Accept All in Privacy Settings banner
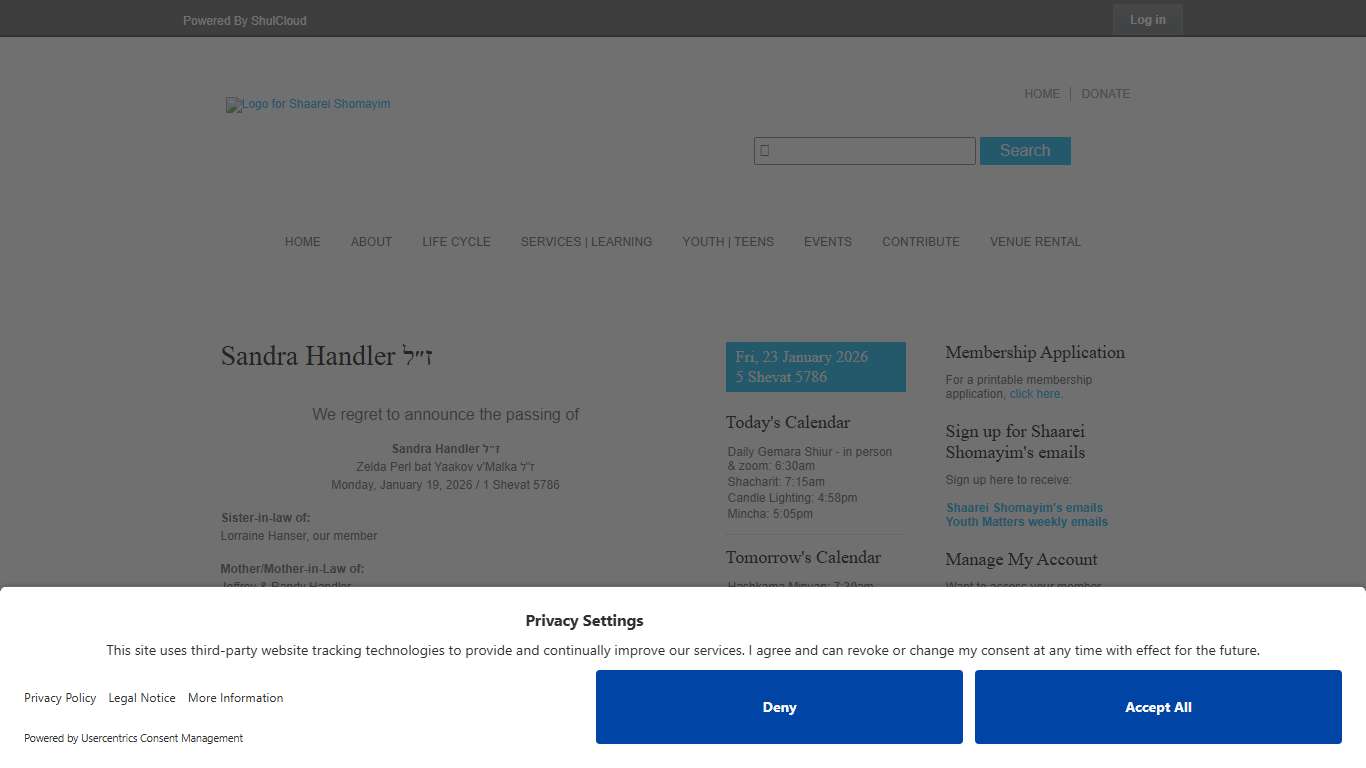This screenshot has height=768, width=1366. pos(1158,707)
